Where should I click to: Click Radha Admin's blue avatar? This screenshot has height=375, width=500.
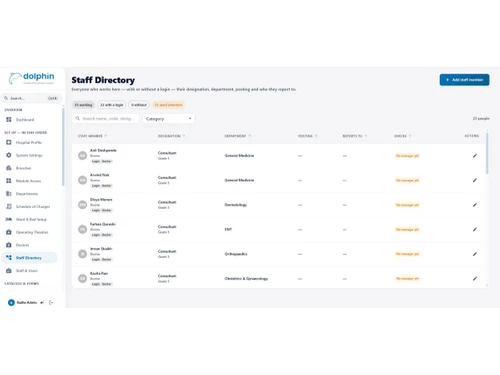coord(11,303)
